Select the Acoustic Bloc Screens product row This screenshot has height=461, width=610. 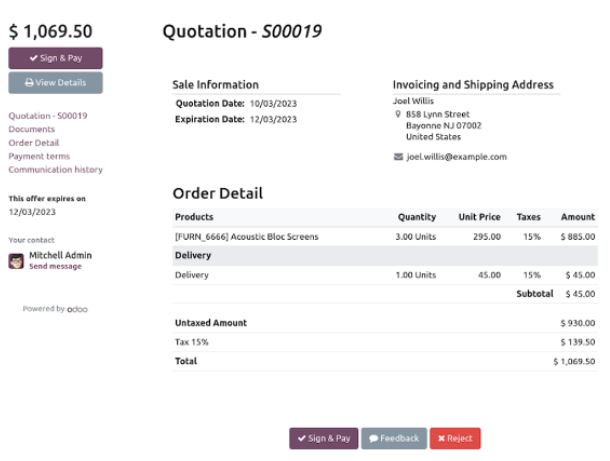coord(247,237)
